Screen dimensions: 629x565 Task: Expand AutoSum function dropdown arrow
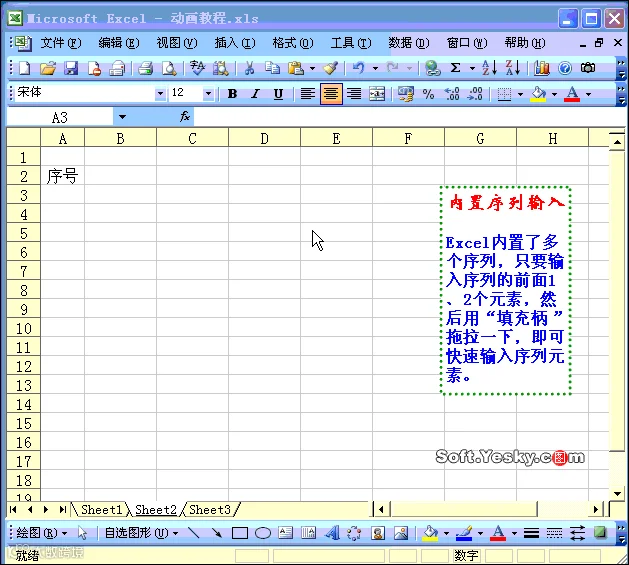pos(472,69)
